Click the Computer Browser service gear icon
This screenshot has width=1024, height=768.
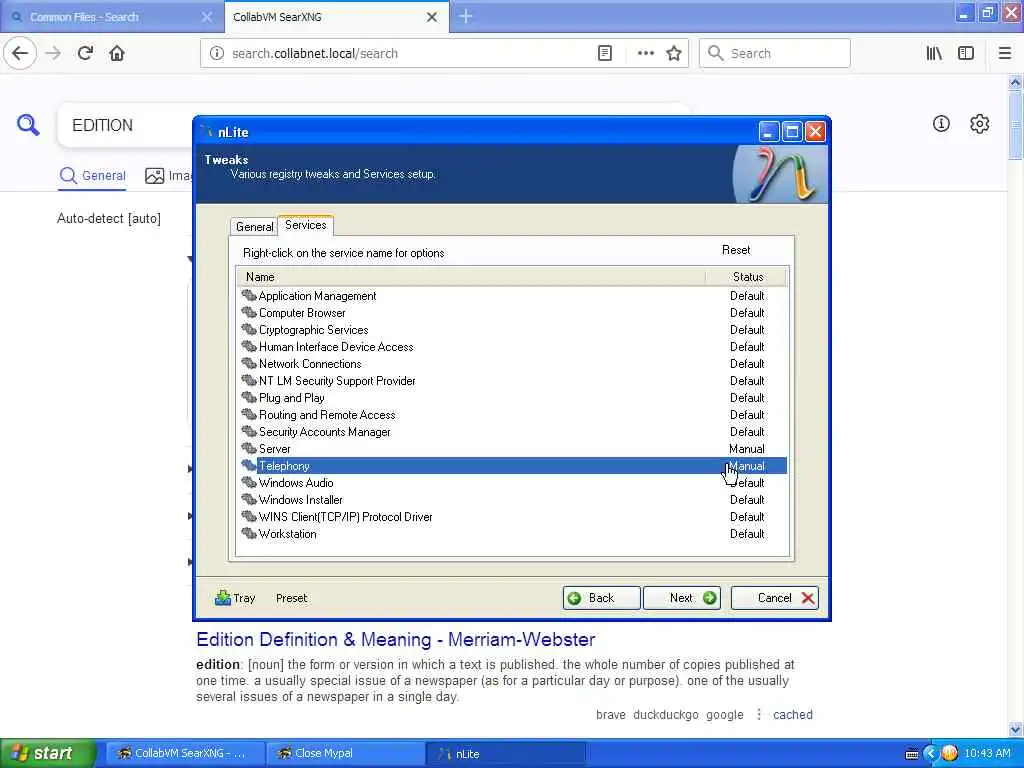pyautogui.click(x=249, y=312)
